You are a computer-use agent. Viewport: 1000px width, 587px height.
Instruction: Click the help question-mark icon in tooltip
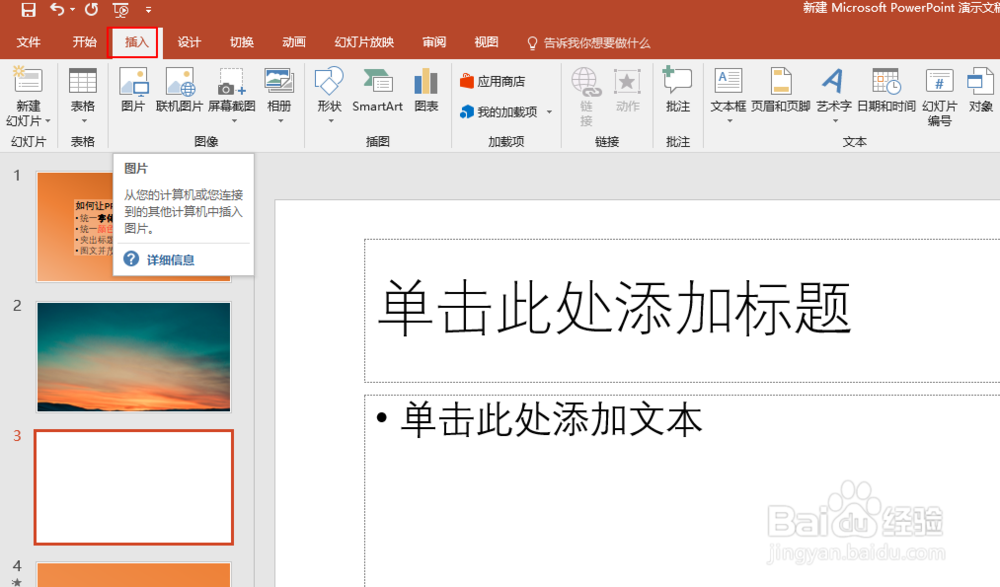pyautogui.click(x=131, y=259)
